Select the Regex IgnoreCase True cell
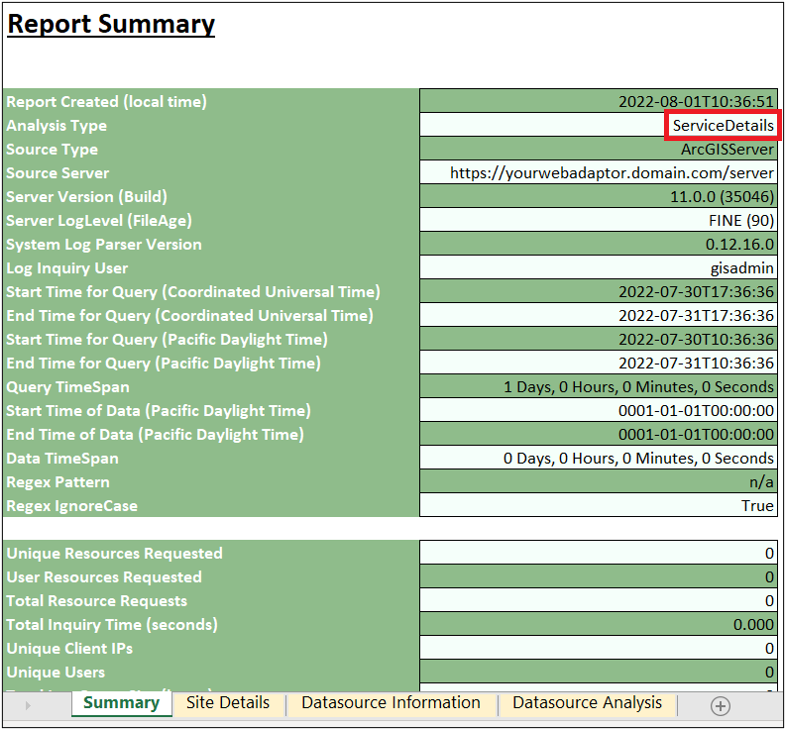 point(598,505)
